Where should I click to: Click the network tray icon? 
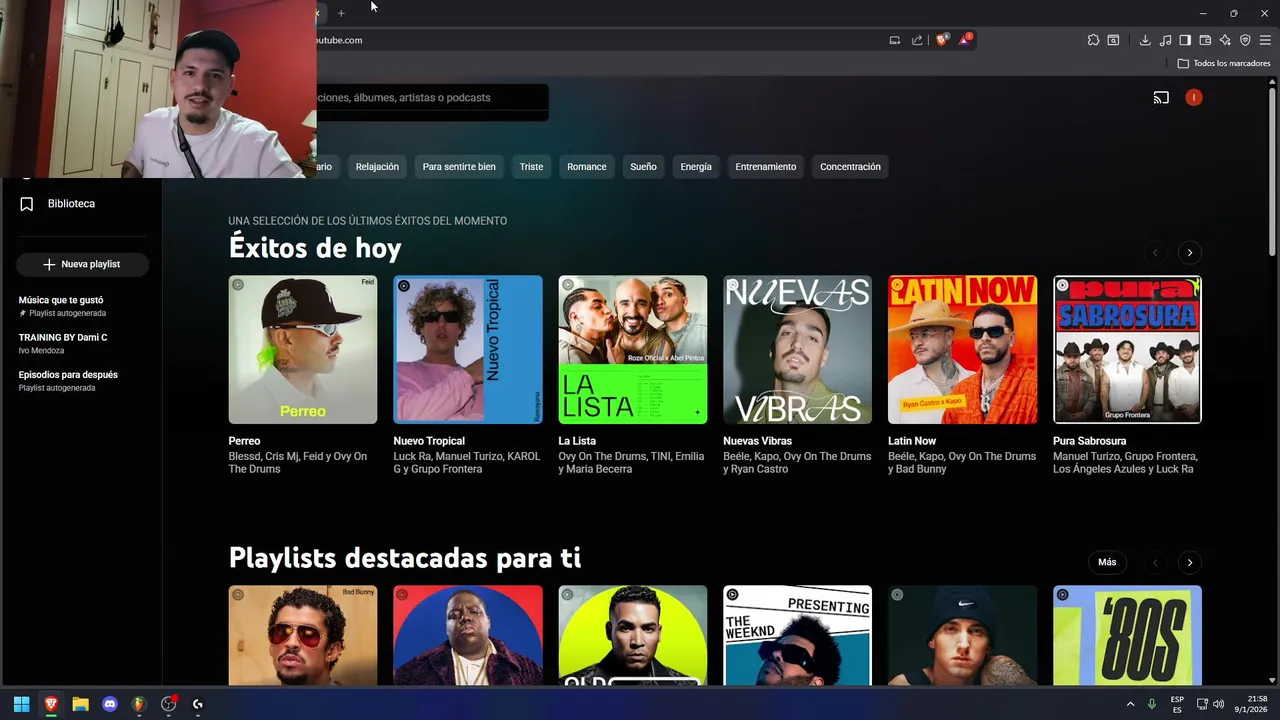[x=1202, y=704]
